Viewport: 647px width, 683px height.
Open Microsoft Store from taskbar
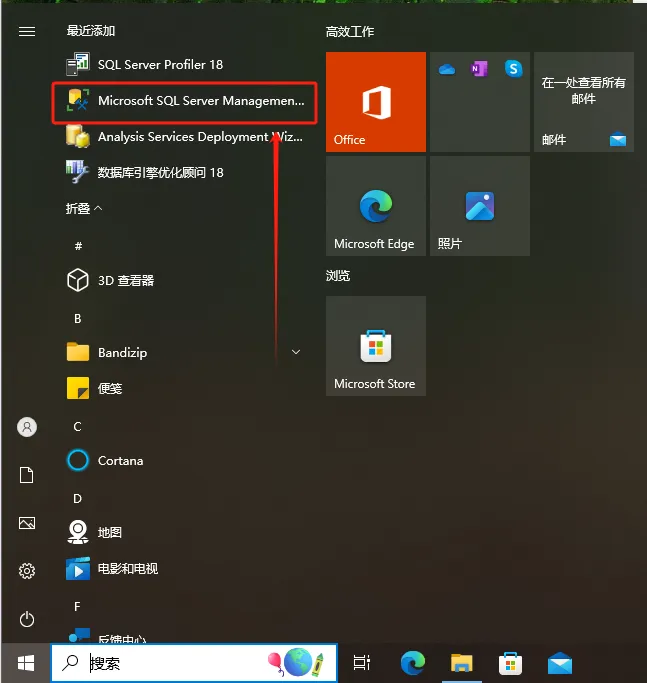pyautogui.click(x=511, y=663)
